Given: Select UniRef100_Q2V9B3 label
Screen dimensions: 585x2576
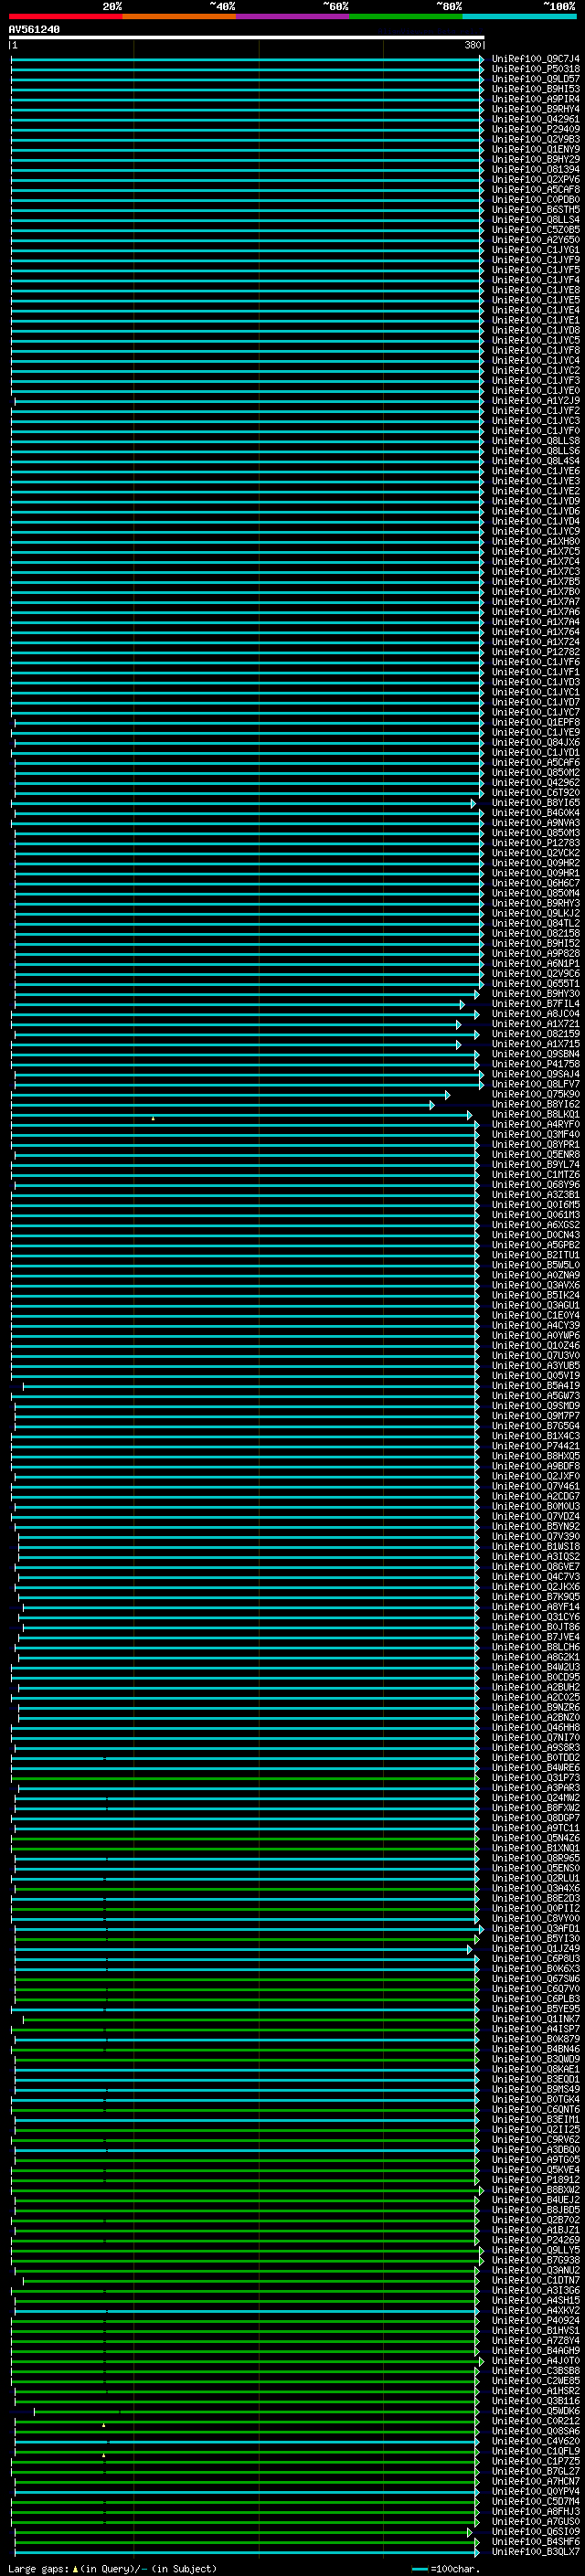Looking at the screenshot, I should tap(535, 139).
